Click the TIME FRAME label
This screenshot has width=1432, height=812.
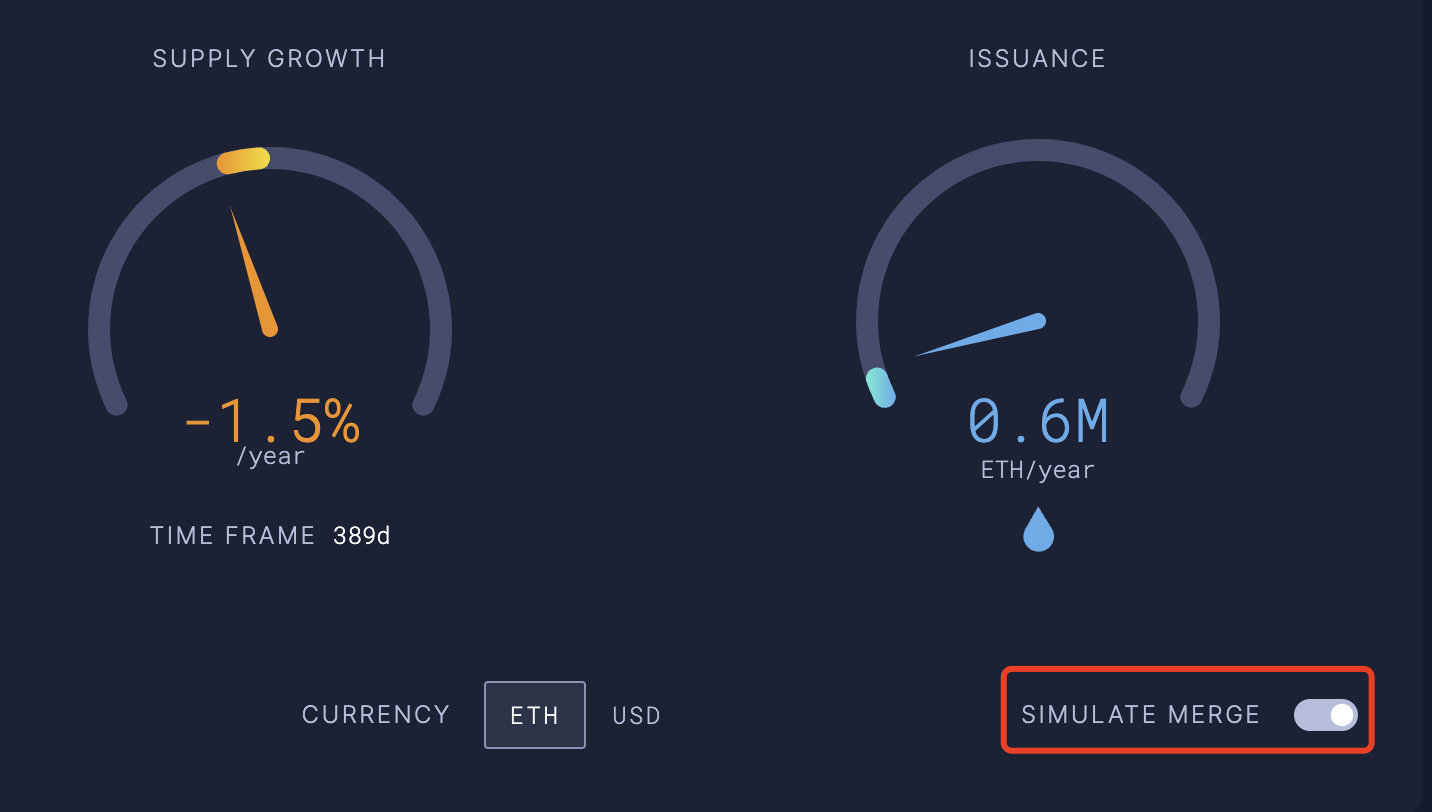coord(233,536)
